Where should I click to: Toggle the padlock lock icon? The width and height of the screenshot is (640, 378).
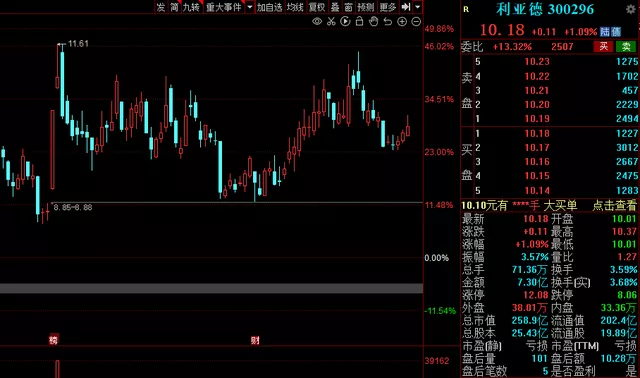(x=359, y=21)
